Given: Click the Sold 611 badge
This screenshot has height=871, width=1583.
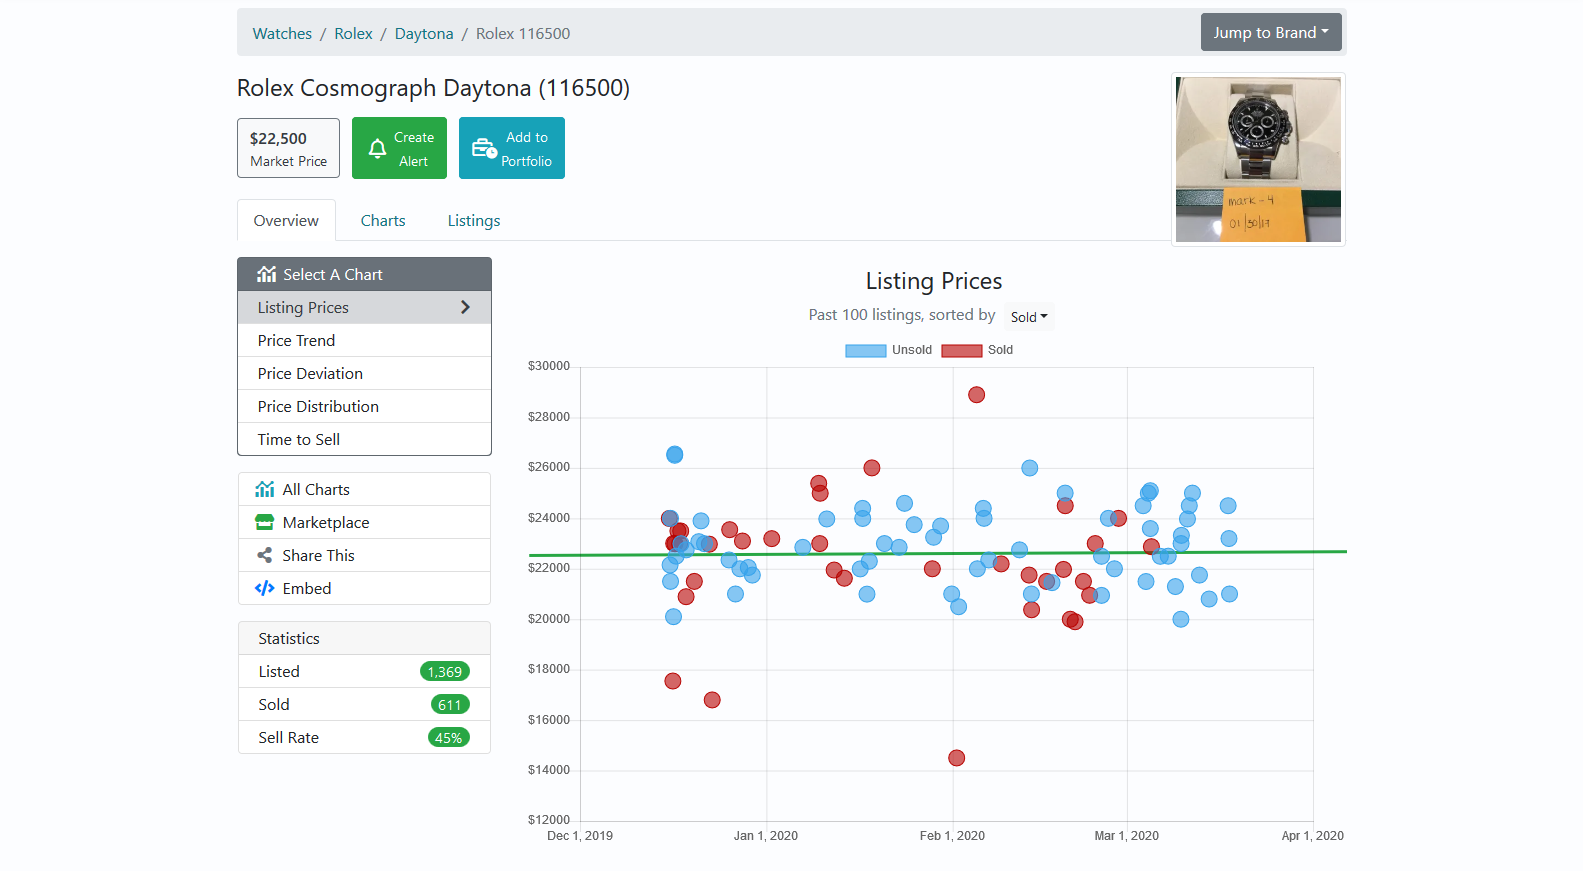Looking at the screenshot, I should [450, 705].
